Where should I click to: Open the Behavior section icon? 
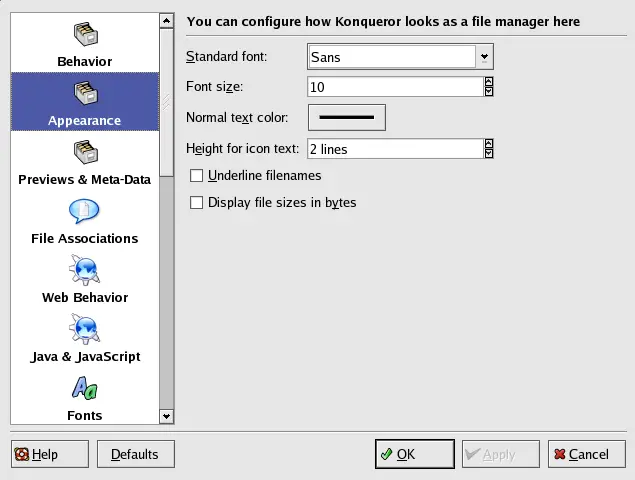[85, 33]
